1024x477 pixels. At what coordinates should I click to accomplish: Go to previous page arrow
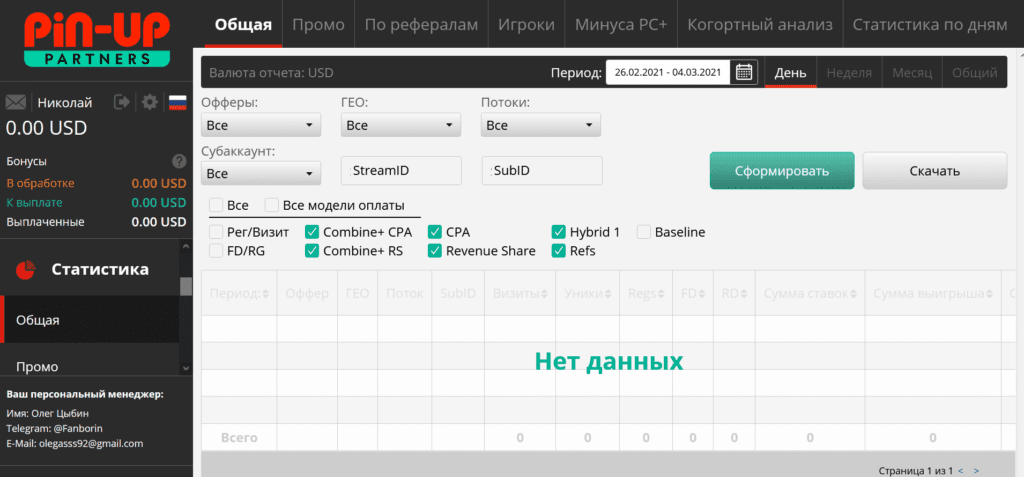pos(960,470)
